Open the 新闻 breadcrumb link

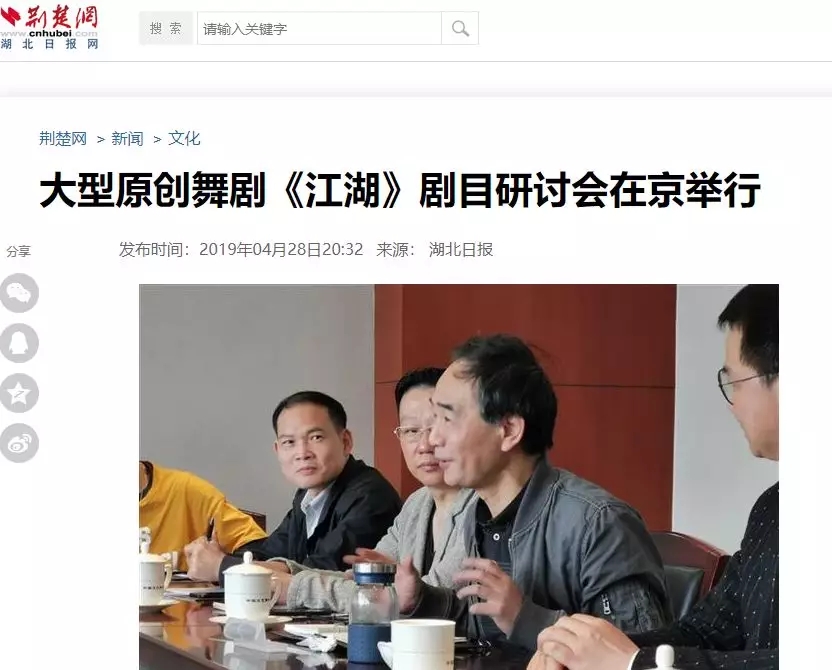[x=127, y=138]
